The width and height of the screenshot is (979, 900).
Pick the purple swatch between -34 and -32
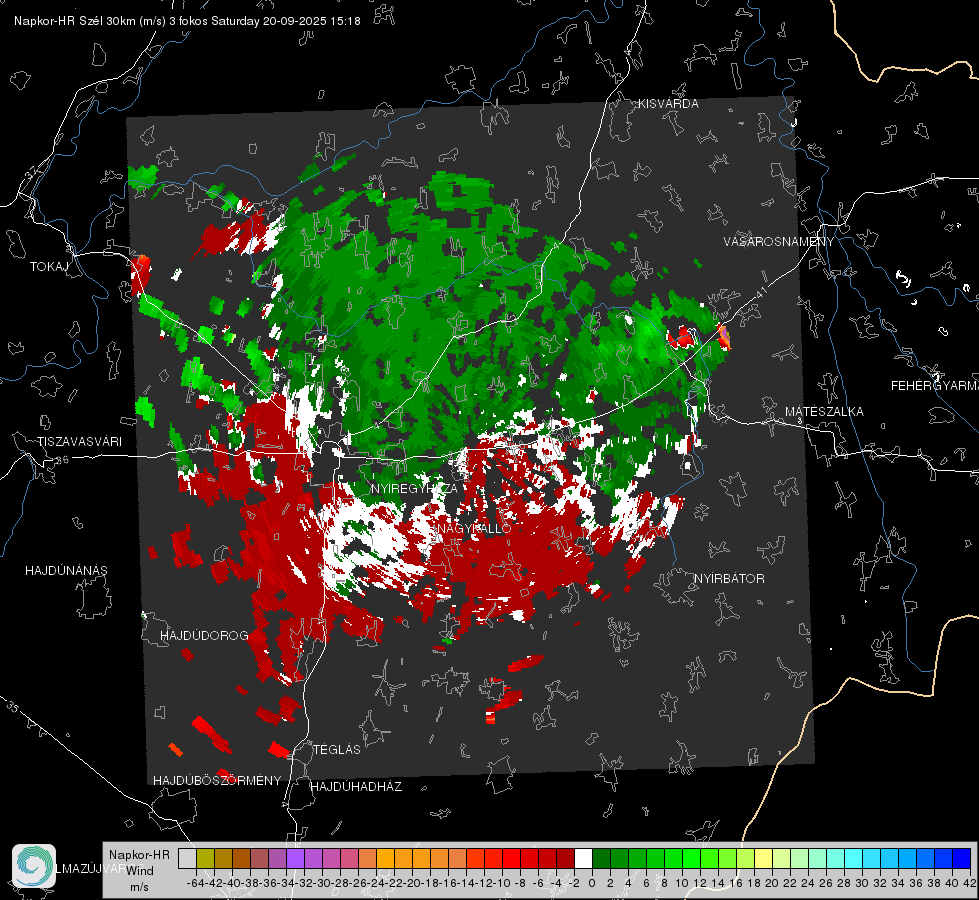(295, 858)
